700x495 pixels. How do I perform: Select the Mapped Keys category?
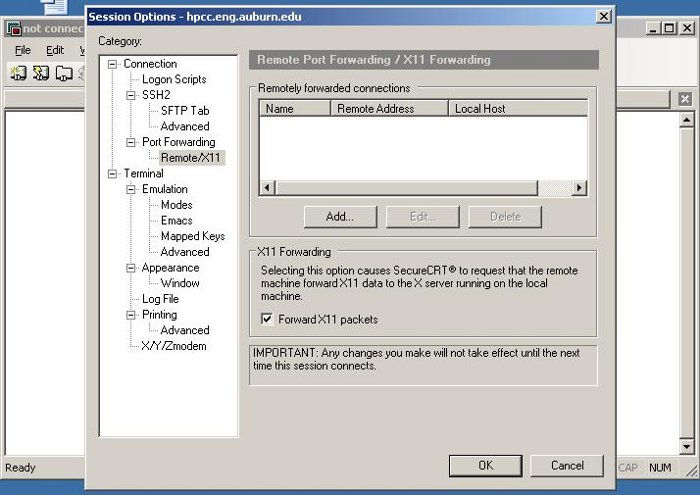click(193, 236)
